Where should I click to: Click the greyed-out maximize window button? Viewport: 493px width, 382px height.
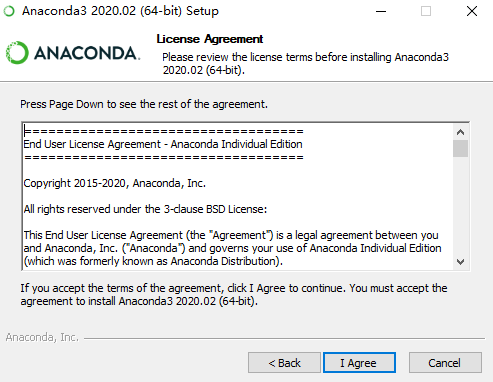click(426, 11)
